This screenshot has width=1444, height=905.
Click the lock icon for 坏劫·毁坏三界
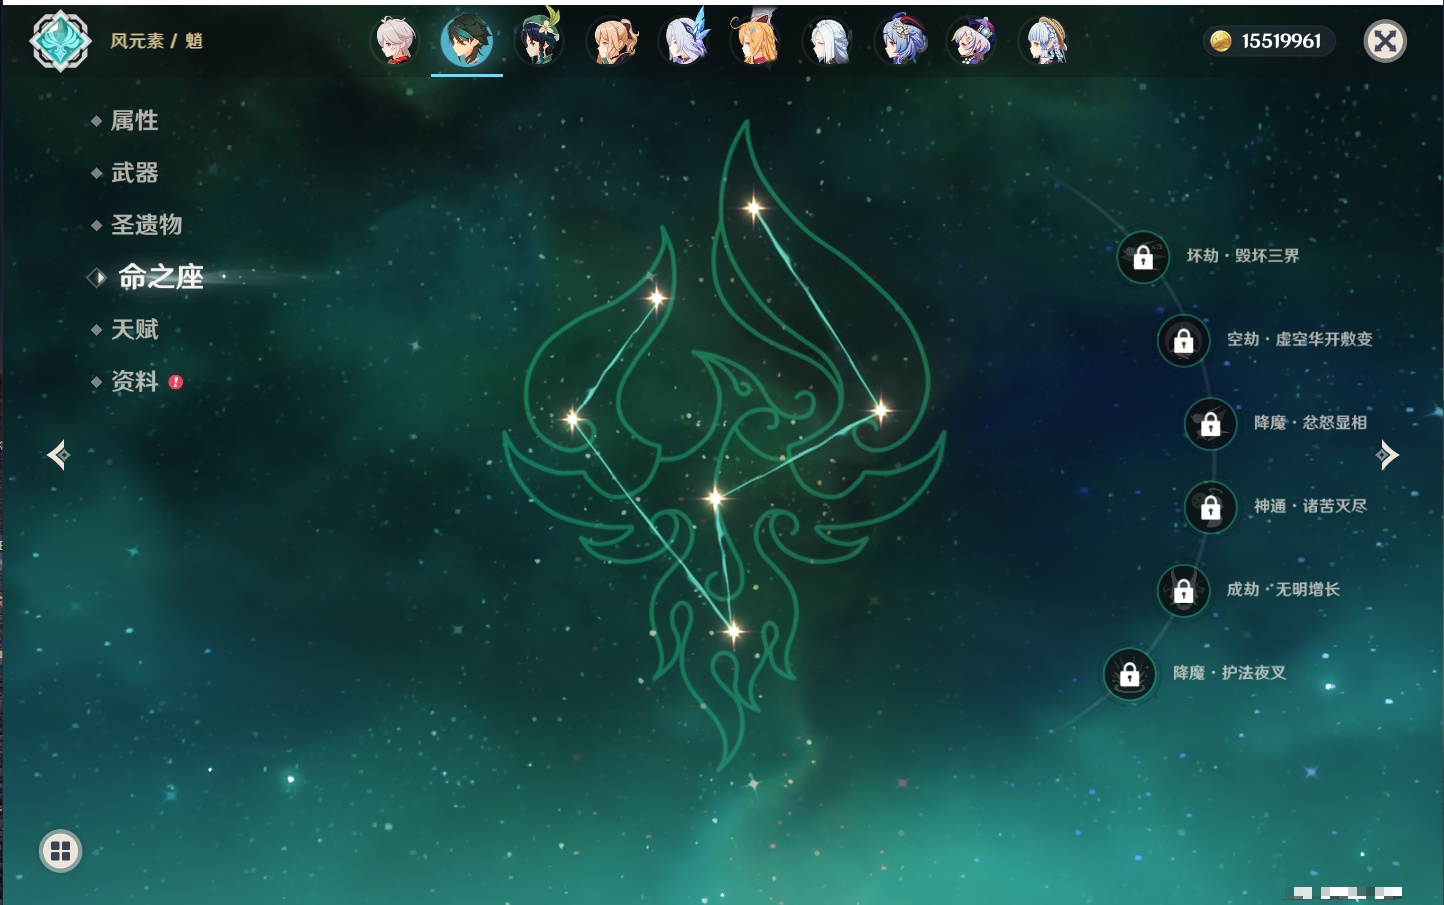(x=1143, y=257)
